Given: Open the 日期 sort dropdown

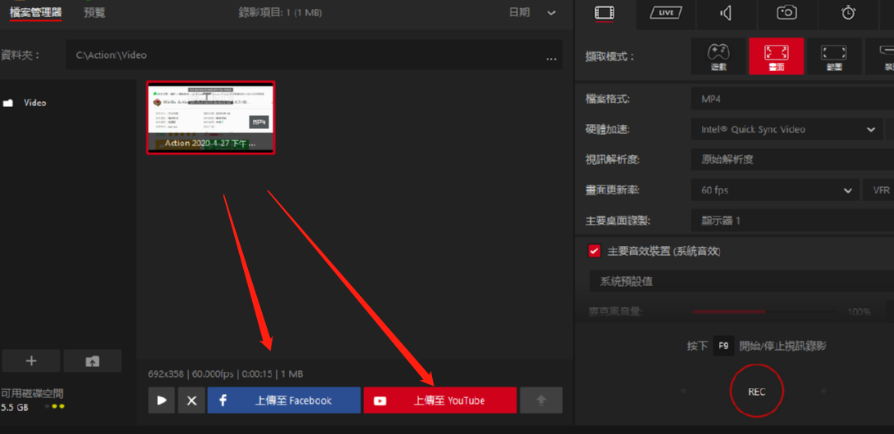Looking at the screenshot, I should click(533, 13).
